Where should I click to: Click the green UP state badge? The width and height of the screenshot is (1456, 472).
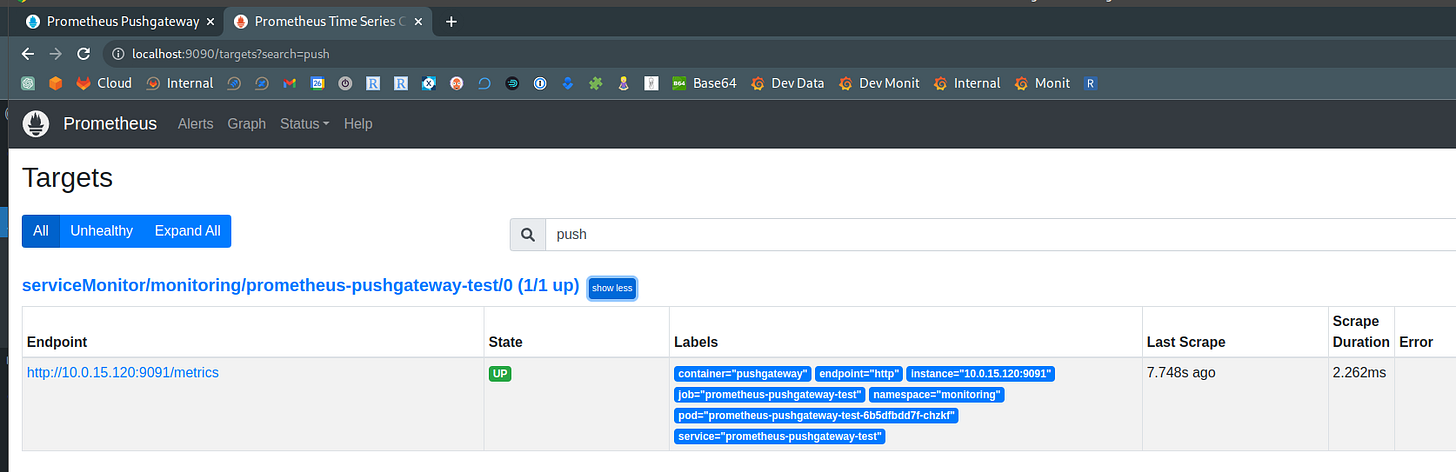(499, 374)
